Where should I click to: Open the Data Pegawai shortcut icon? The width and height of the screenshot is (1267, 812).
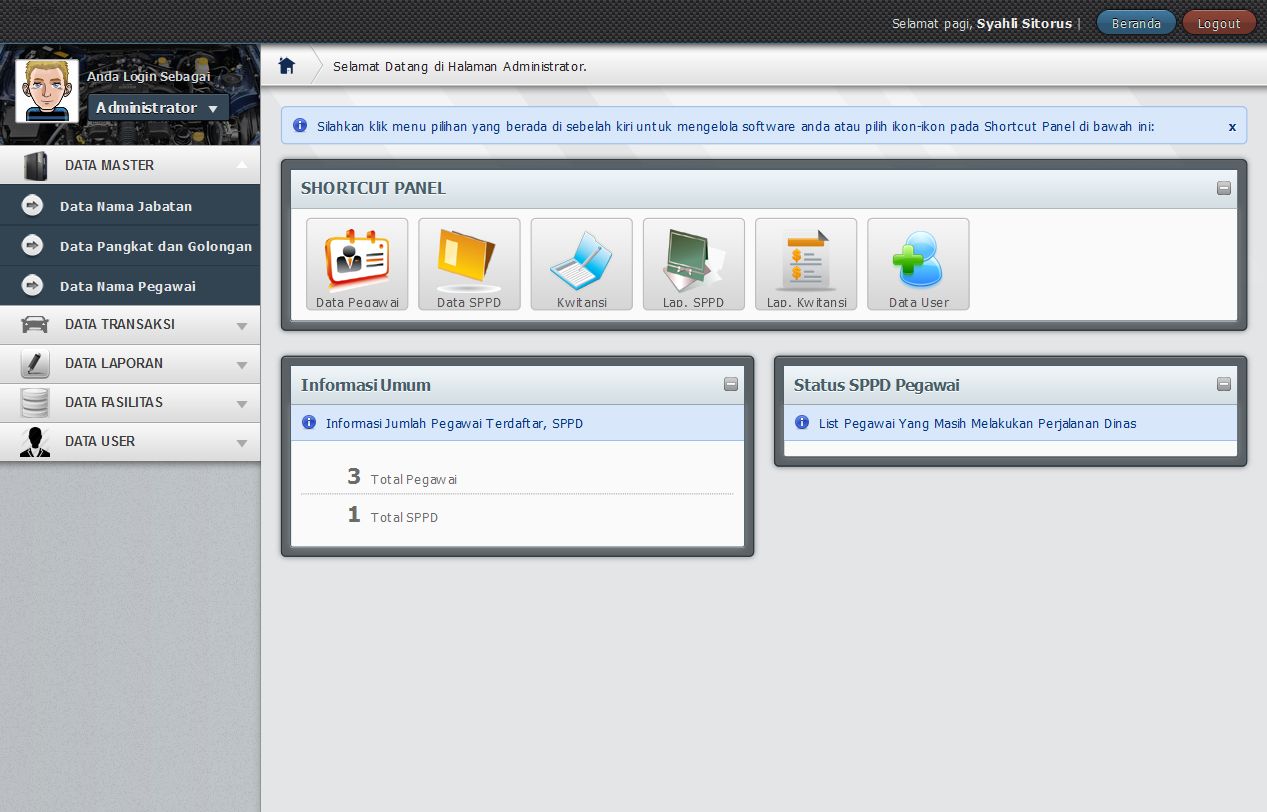[x=357, y=264]
